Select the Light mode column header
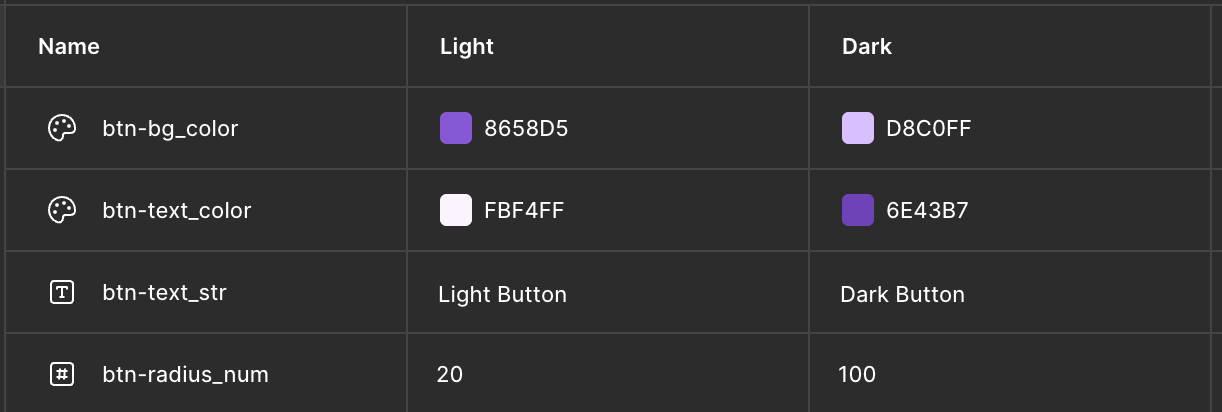 (x=467, y=46)
